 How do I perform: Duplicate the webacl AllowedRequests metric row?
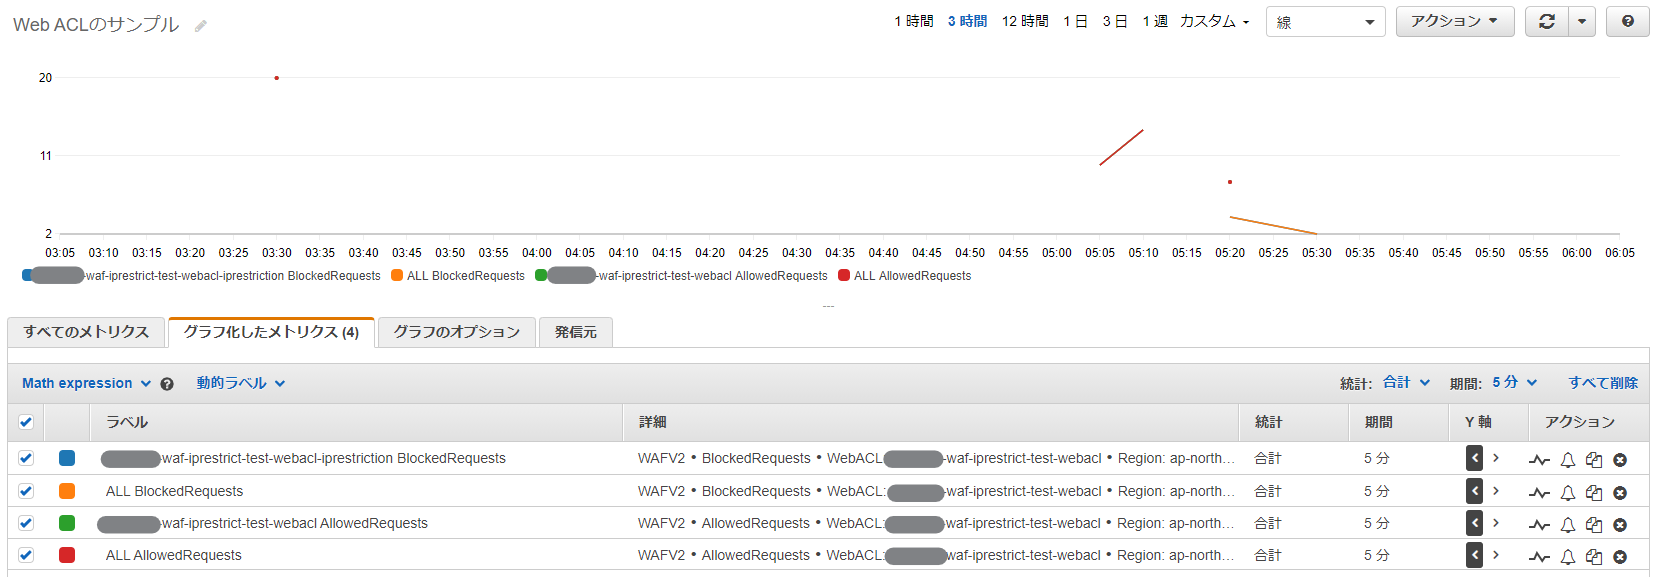click(1594, 525)
